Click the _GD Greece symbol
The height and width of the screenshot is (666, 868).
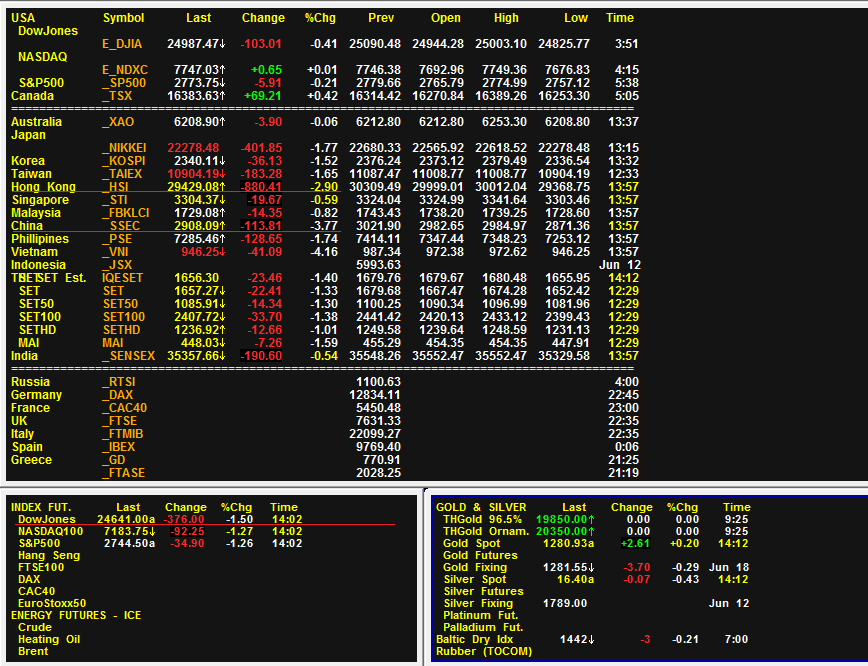pos(113,460)
